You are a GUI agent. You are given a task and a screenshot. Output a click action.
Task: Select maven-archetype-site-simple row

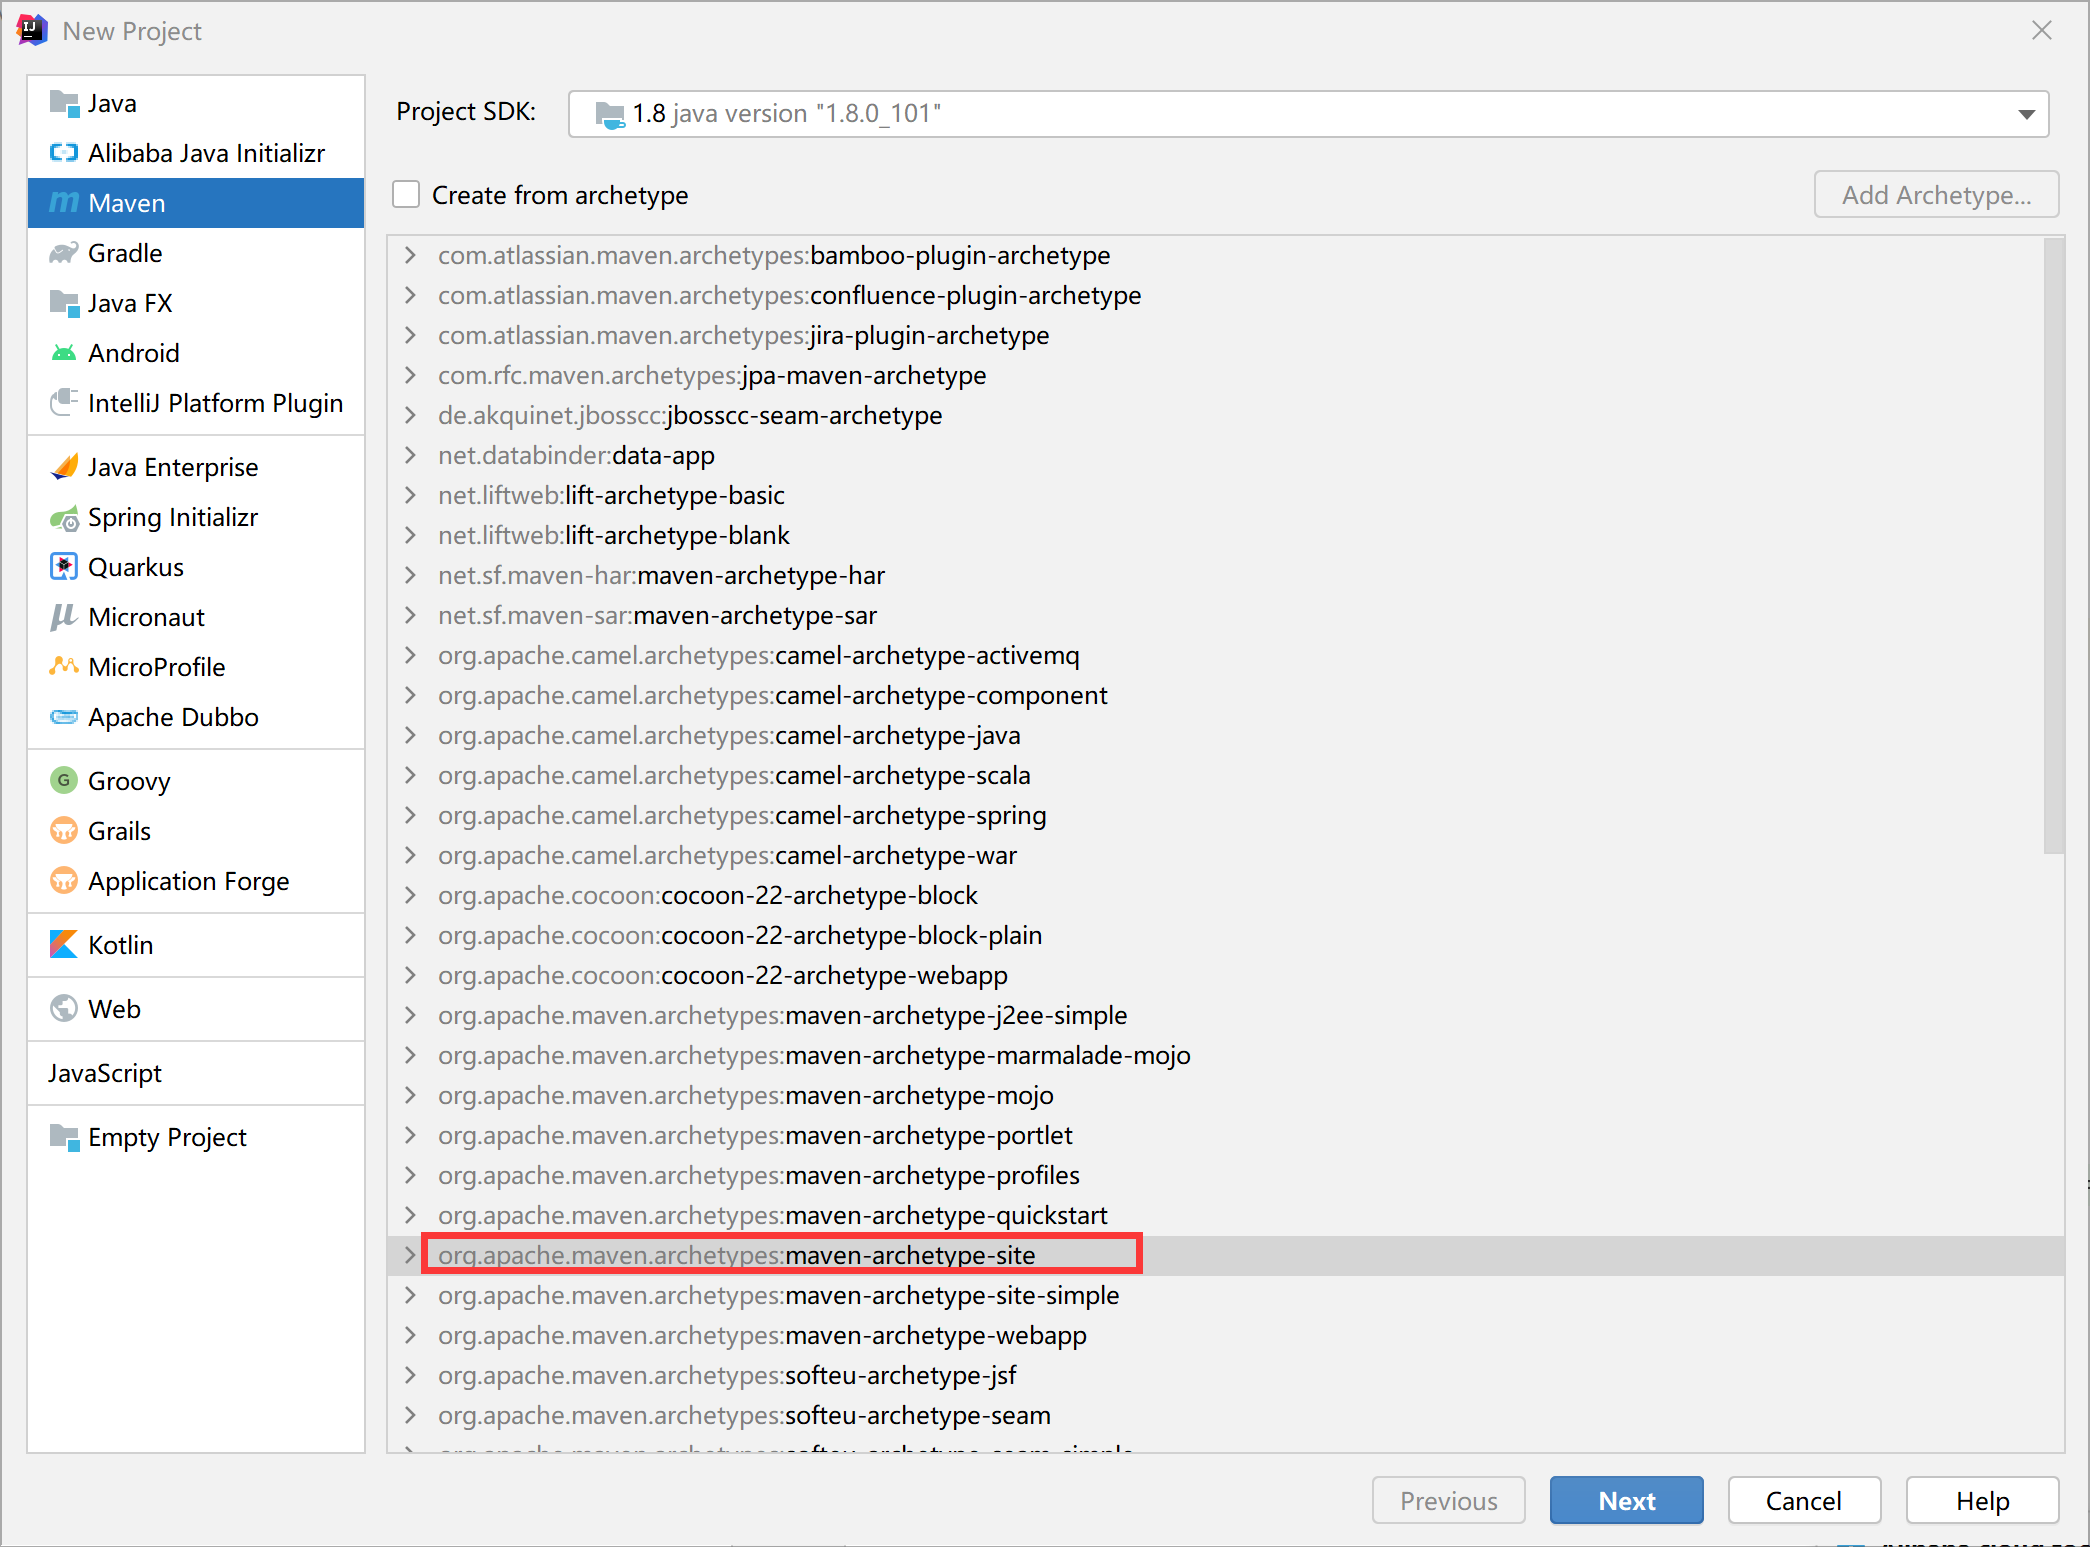pos(1226,1295)
